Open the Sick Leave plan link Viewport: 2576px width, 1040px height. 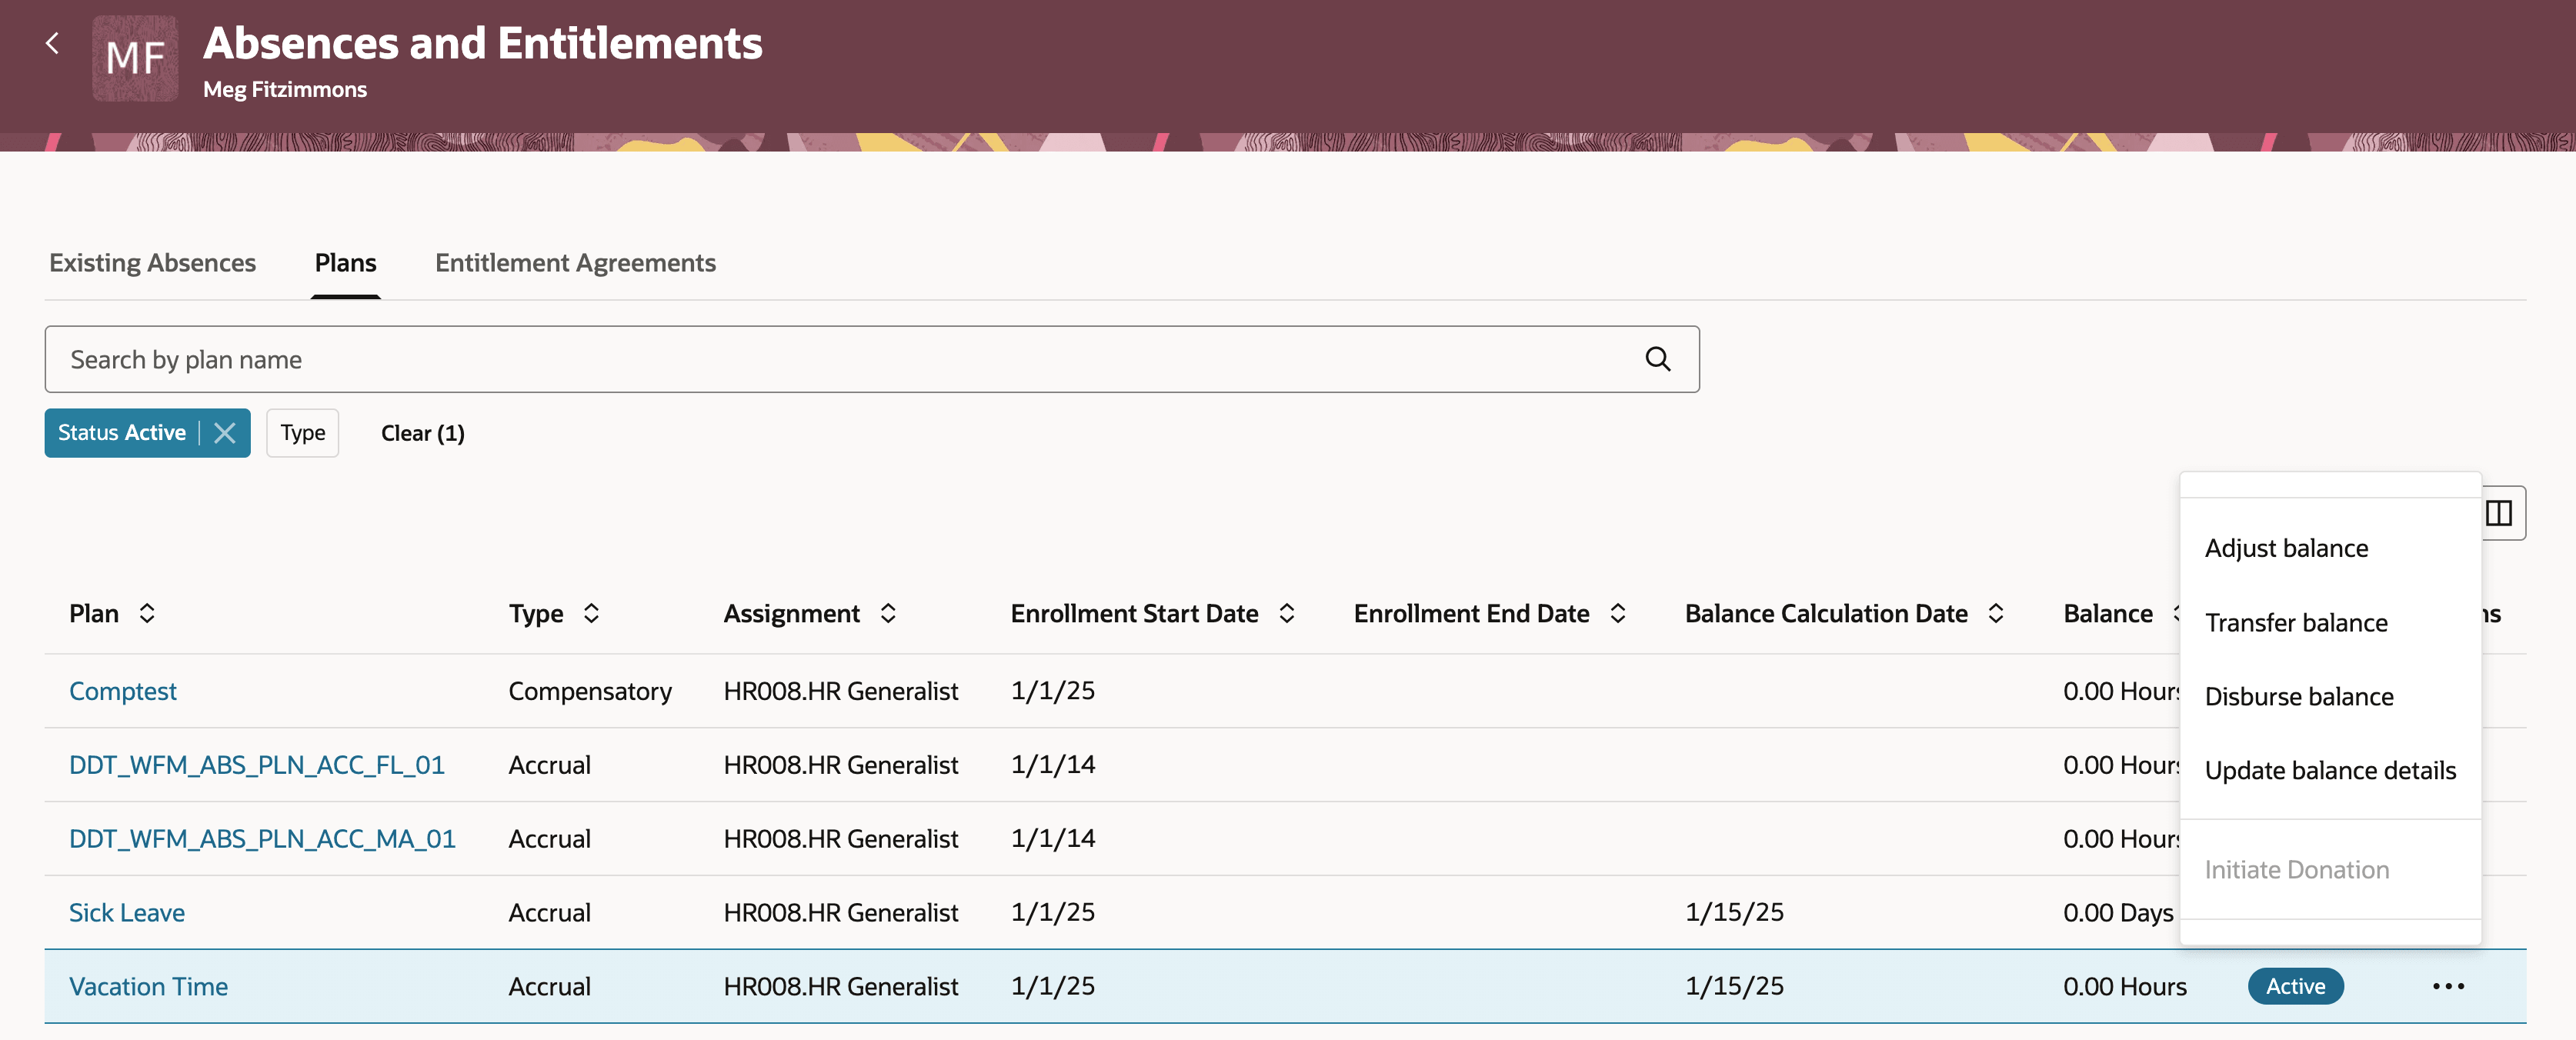(x=127, y=912)
